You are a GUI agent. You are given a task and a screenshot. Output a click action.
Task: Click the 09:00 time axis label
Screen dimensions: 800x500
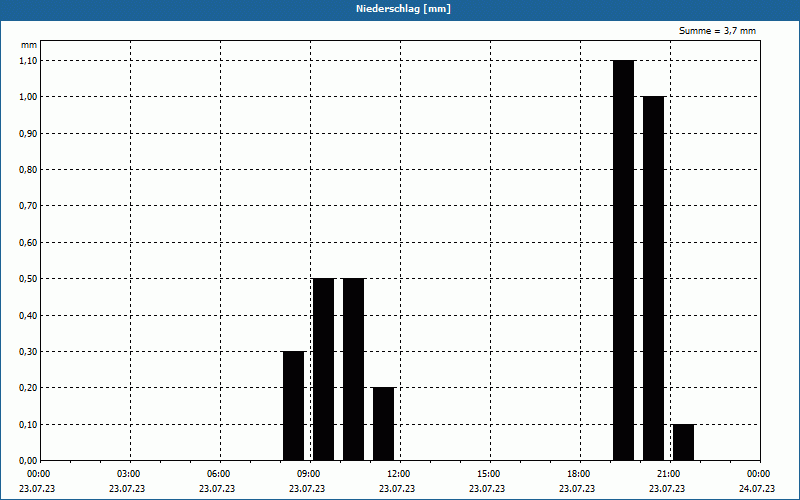point(308,474)
